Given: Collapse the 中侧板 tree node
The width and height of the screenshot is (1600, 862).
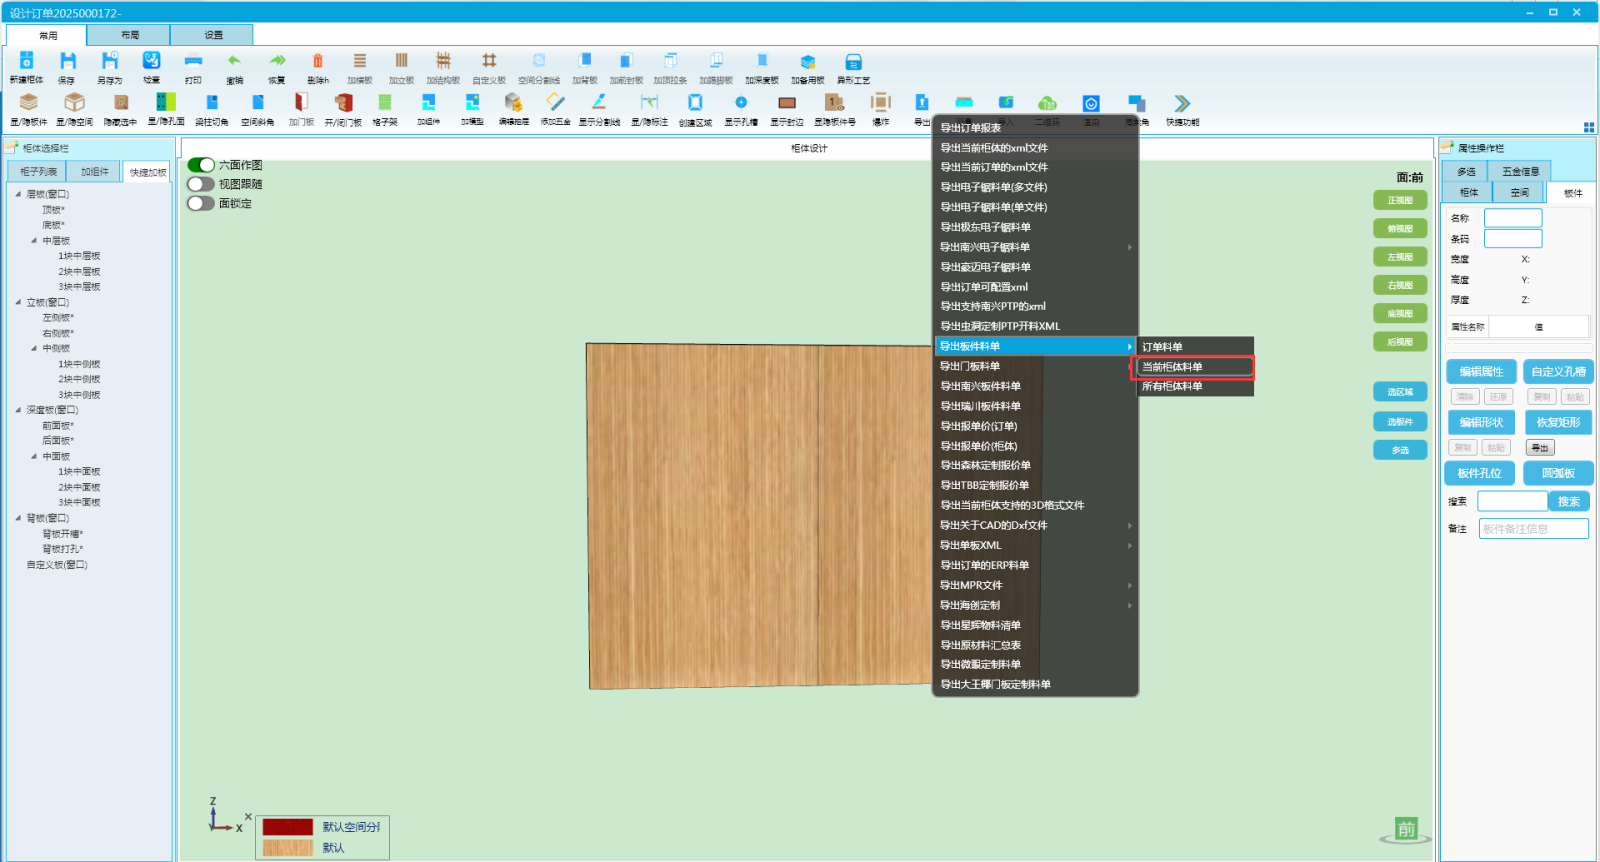Looking at the screenshot, I should click(x=34, y=349).
